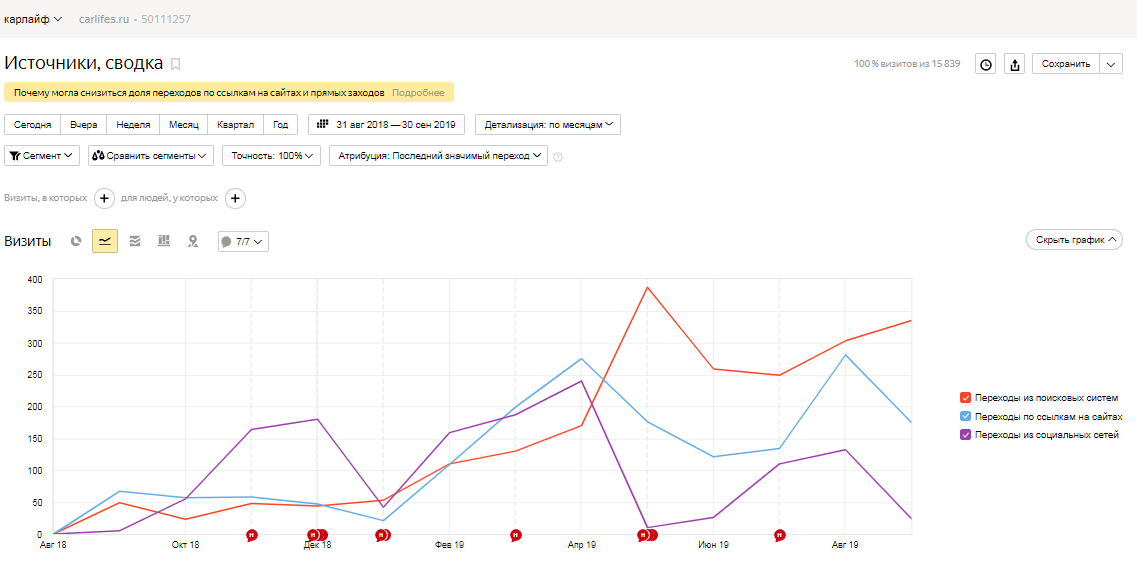Screen dimensions: 1137x569
Task: Select the Неделя period
Action: click(133, 125)
